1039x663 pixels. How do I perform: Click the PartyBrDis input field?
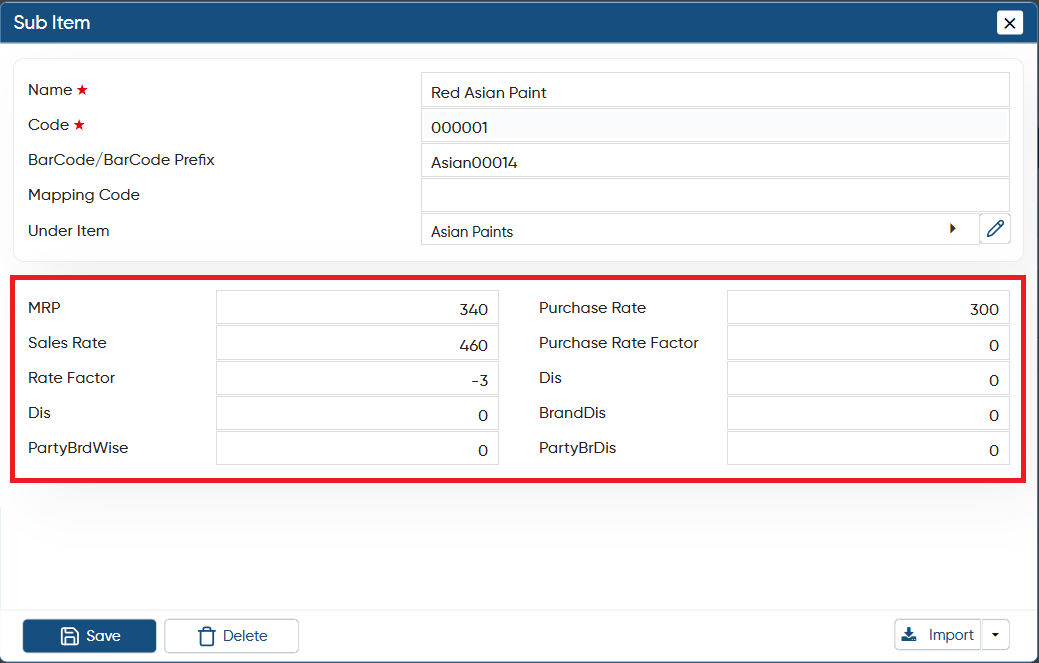click(x=868, y=448)
